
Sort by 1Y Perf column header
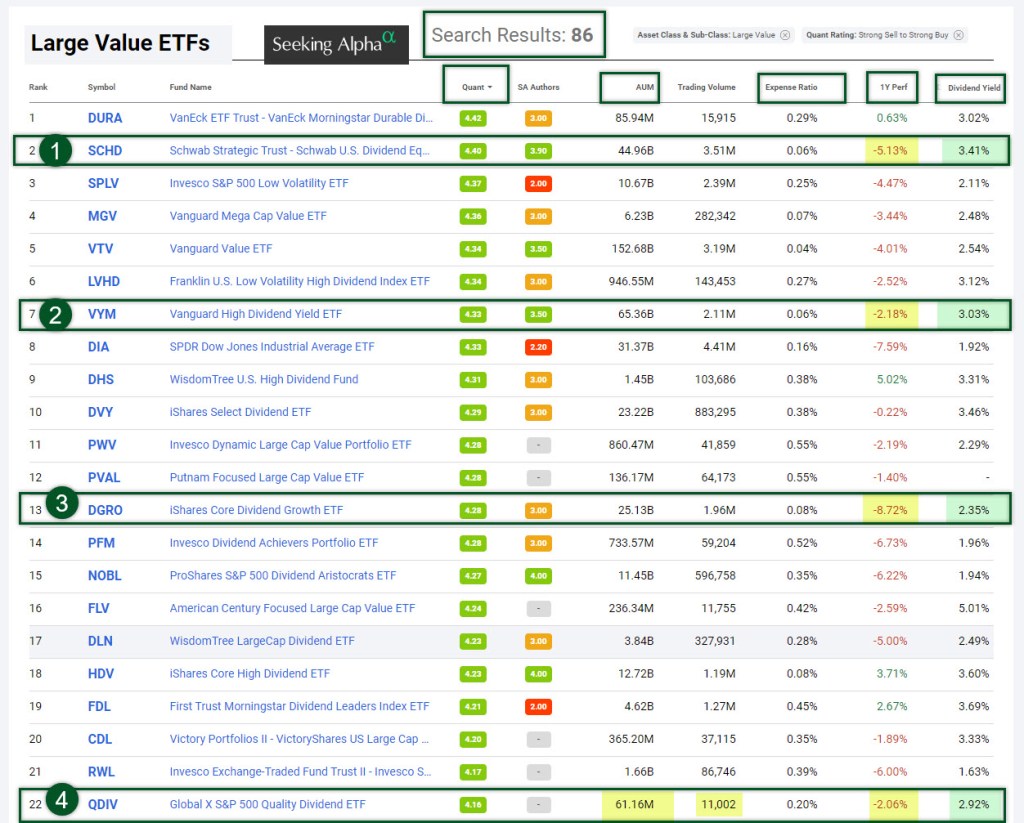[894, 87]
